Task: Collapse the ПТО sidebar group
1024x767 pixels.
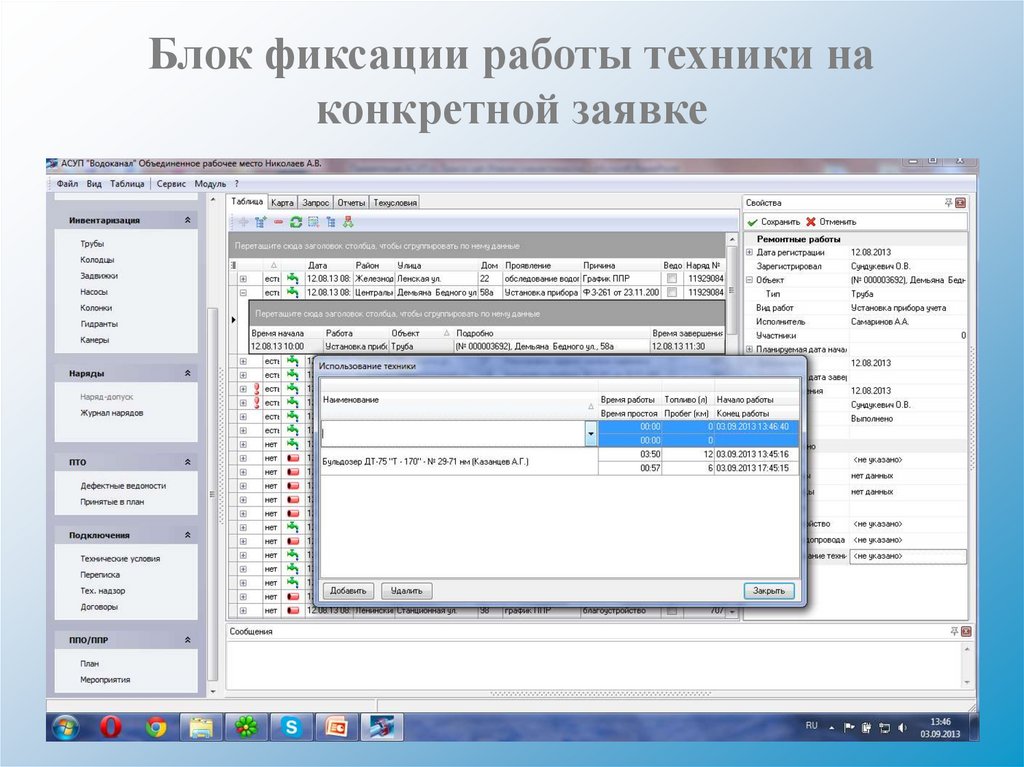Action: coord(187,462)
